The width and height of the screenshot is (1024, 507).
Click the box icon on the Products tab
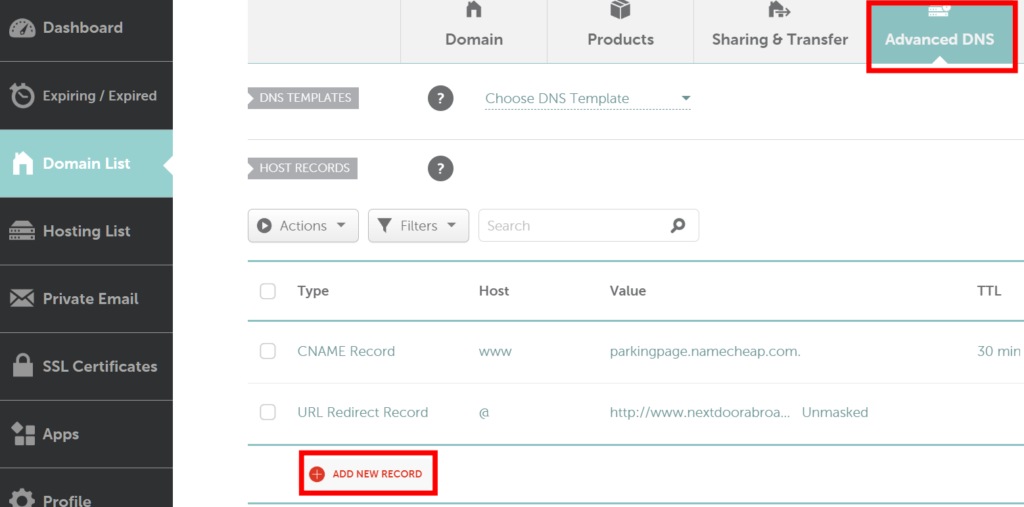click(x=620, y=9)
